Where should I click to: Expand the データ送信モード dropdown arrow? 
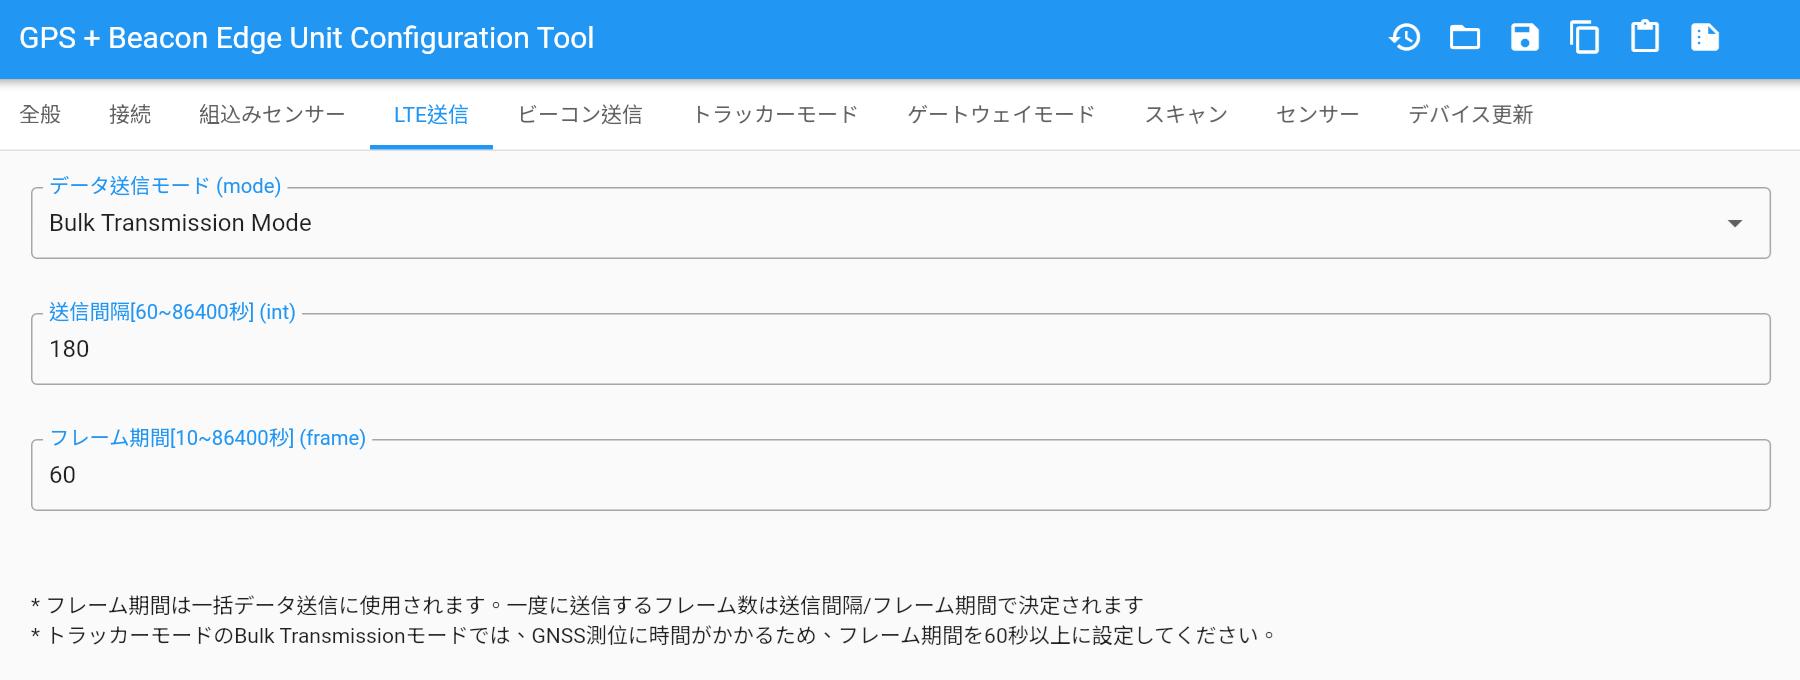1735,223
